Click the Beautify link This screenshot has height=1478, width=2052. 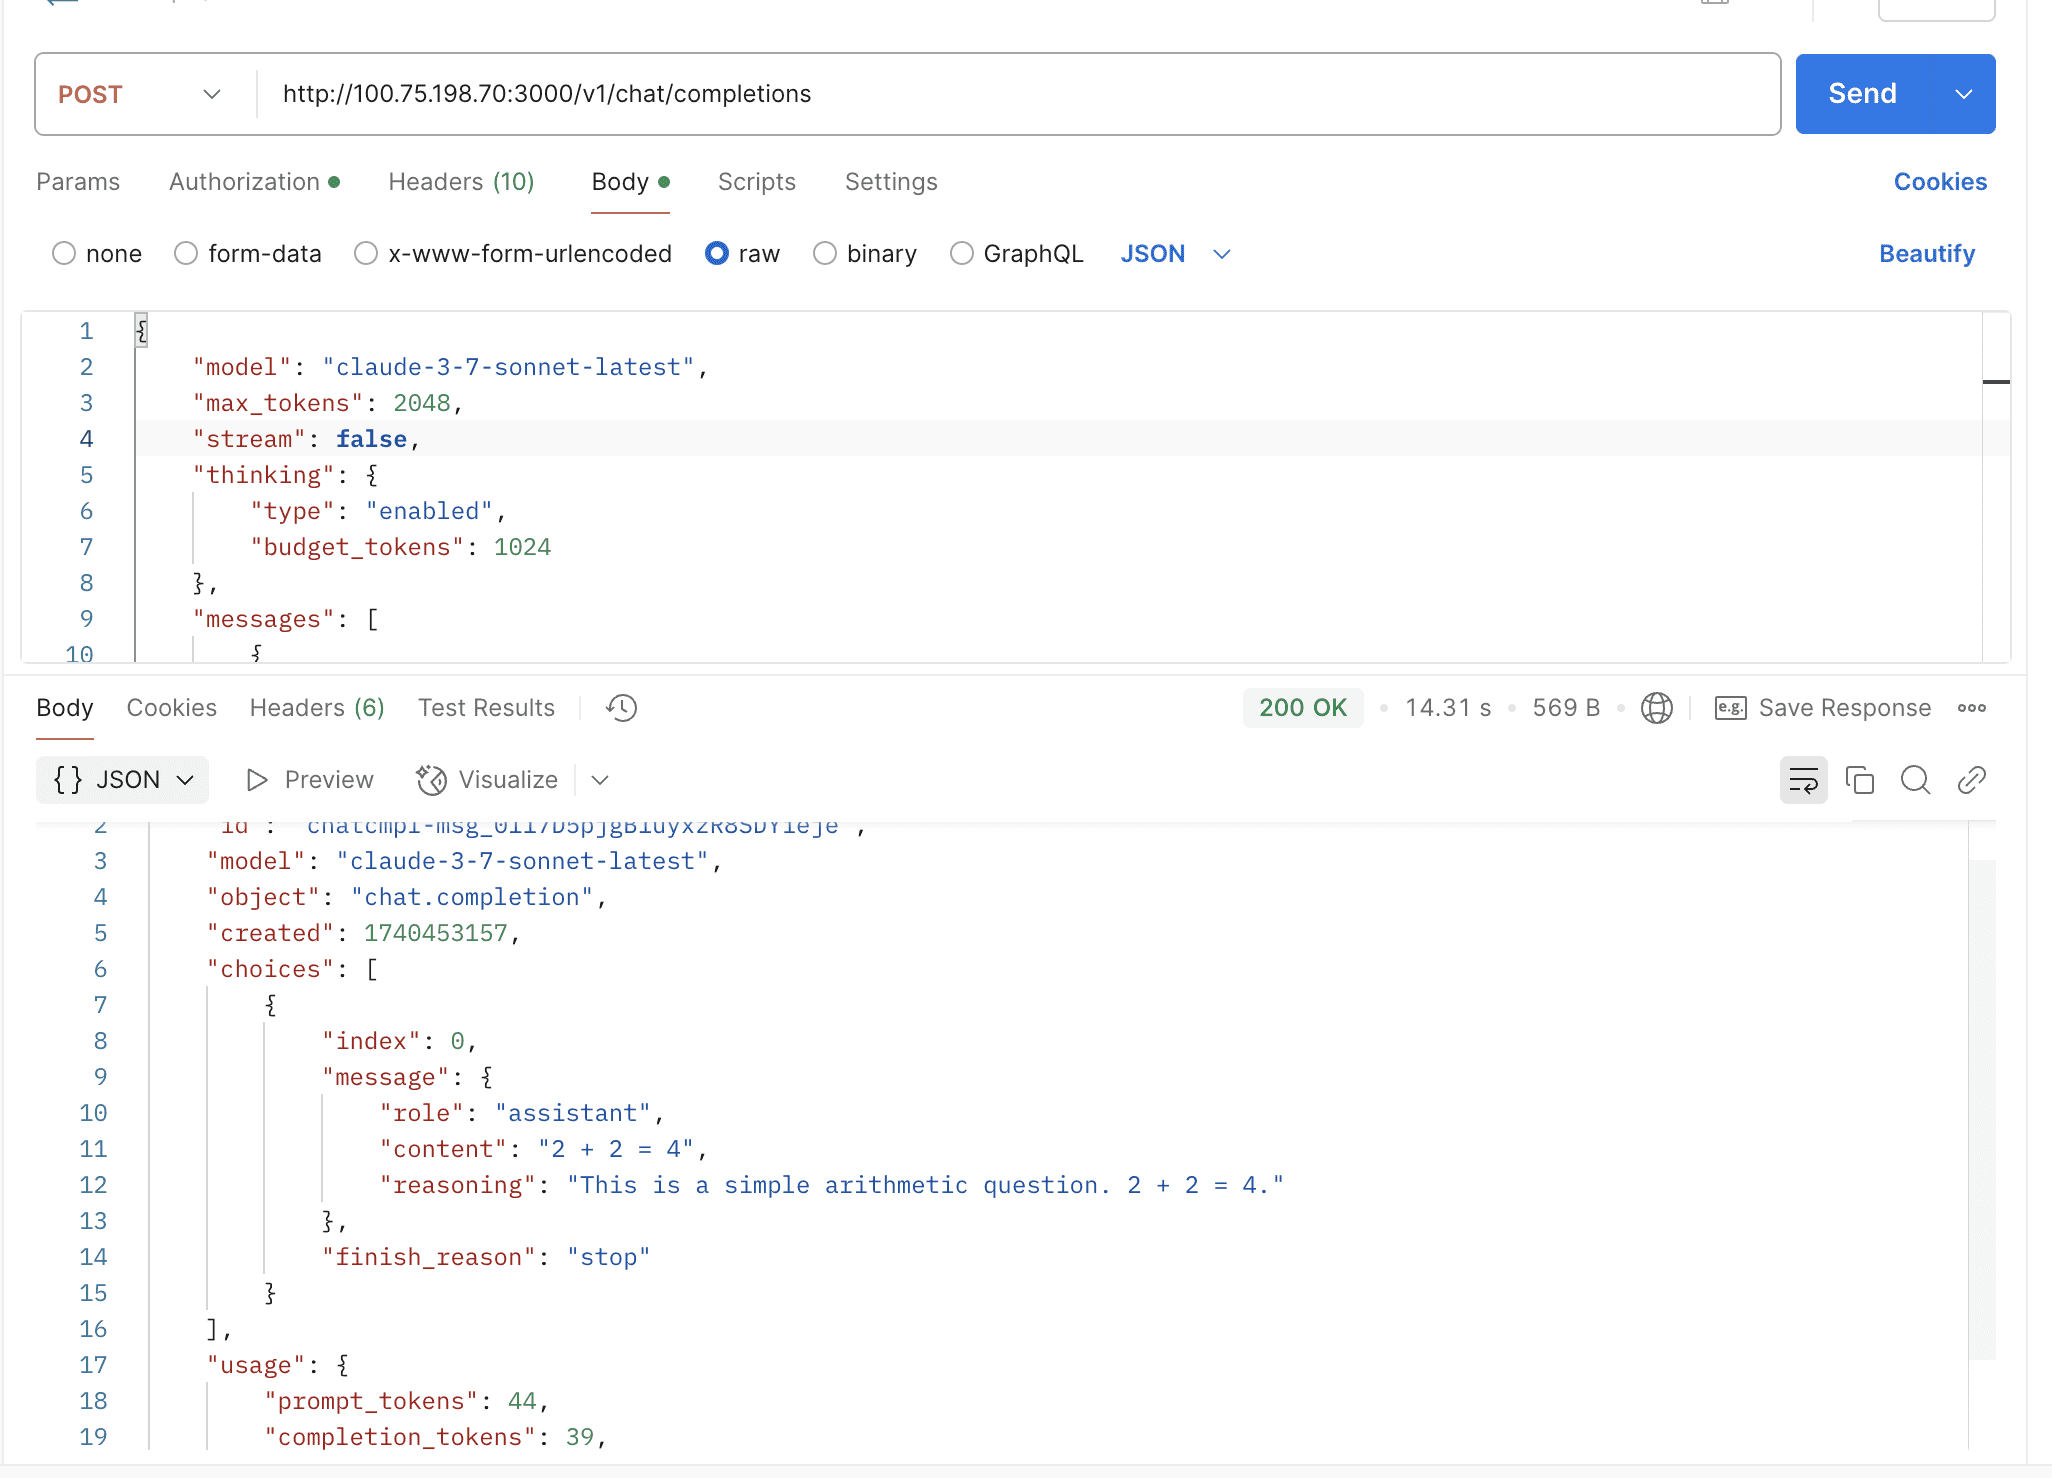pos(1926,254)
